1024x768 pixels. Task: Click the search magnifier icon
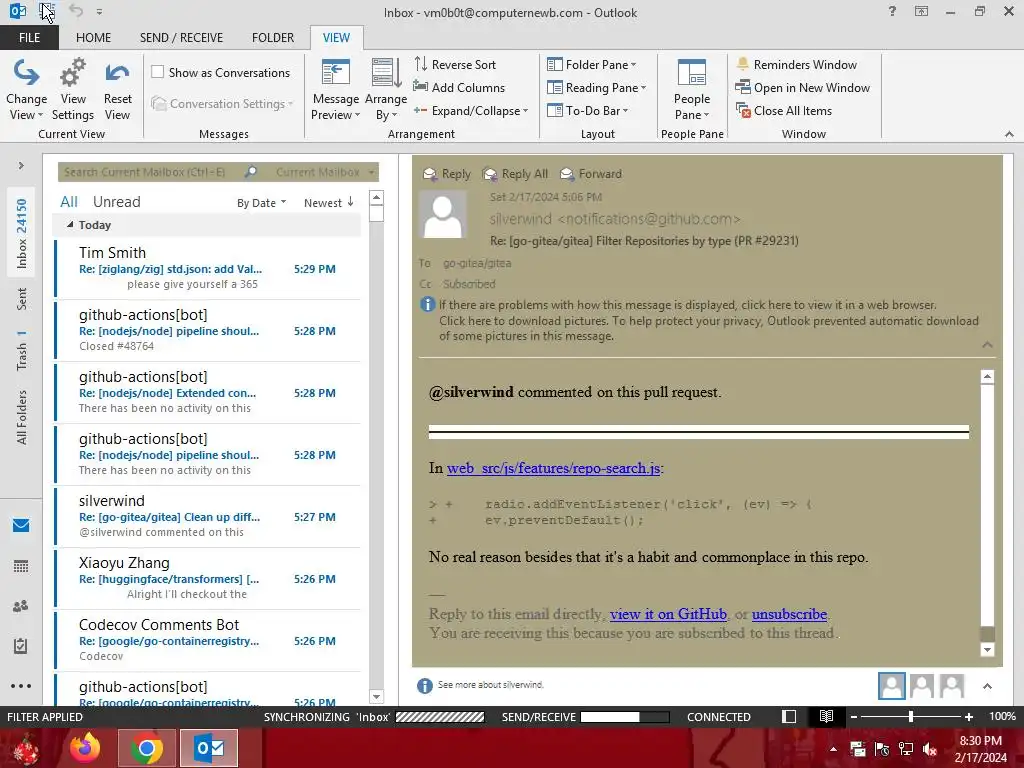coord(251,172)
